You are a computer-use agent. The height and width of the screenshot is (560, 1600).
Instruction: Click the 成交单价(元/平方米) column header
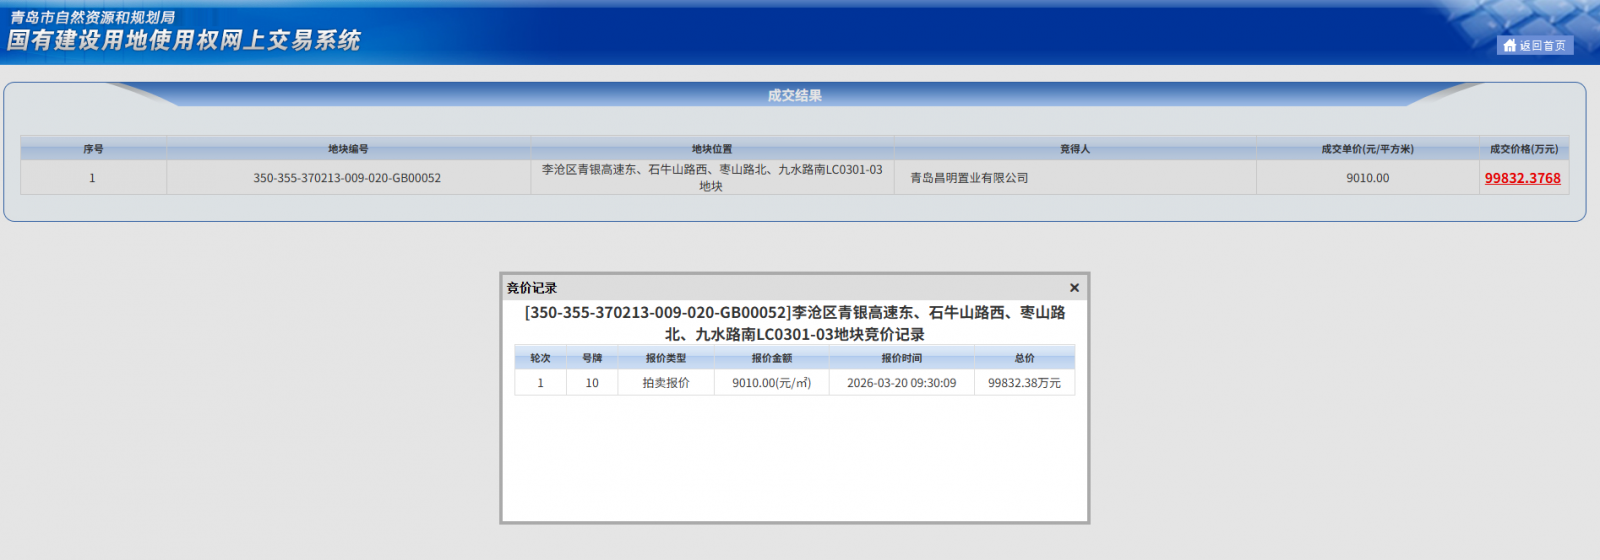click(1367, 149)
